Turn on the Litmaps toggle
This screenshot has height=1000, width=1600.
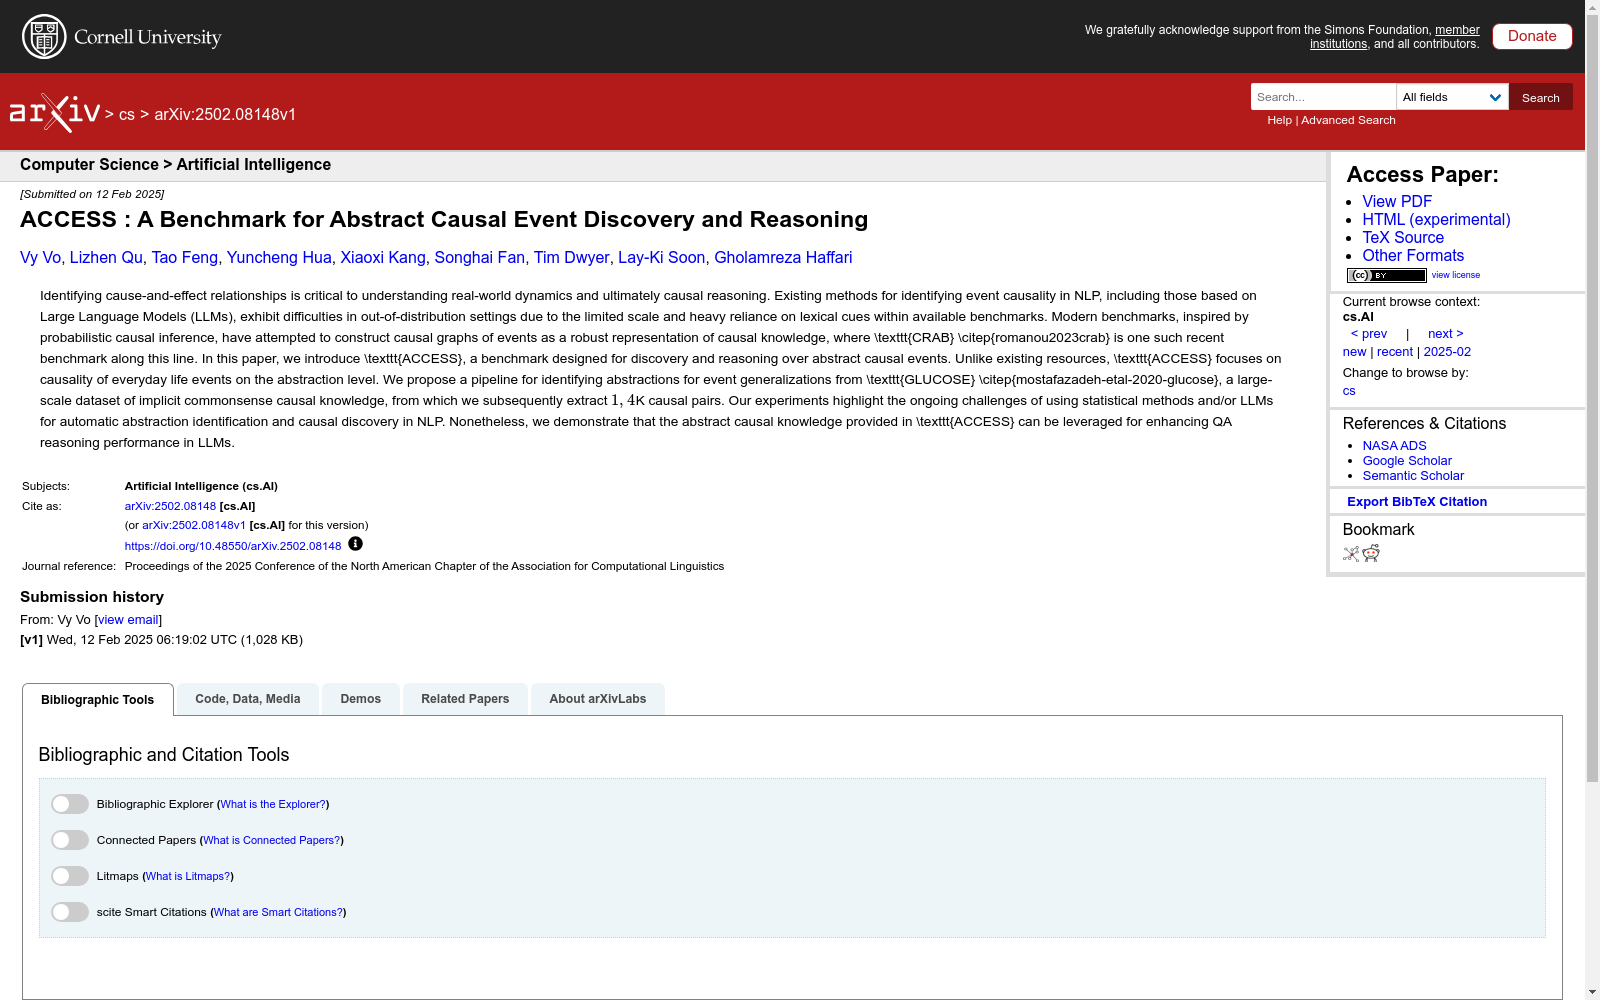70,876
